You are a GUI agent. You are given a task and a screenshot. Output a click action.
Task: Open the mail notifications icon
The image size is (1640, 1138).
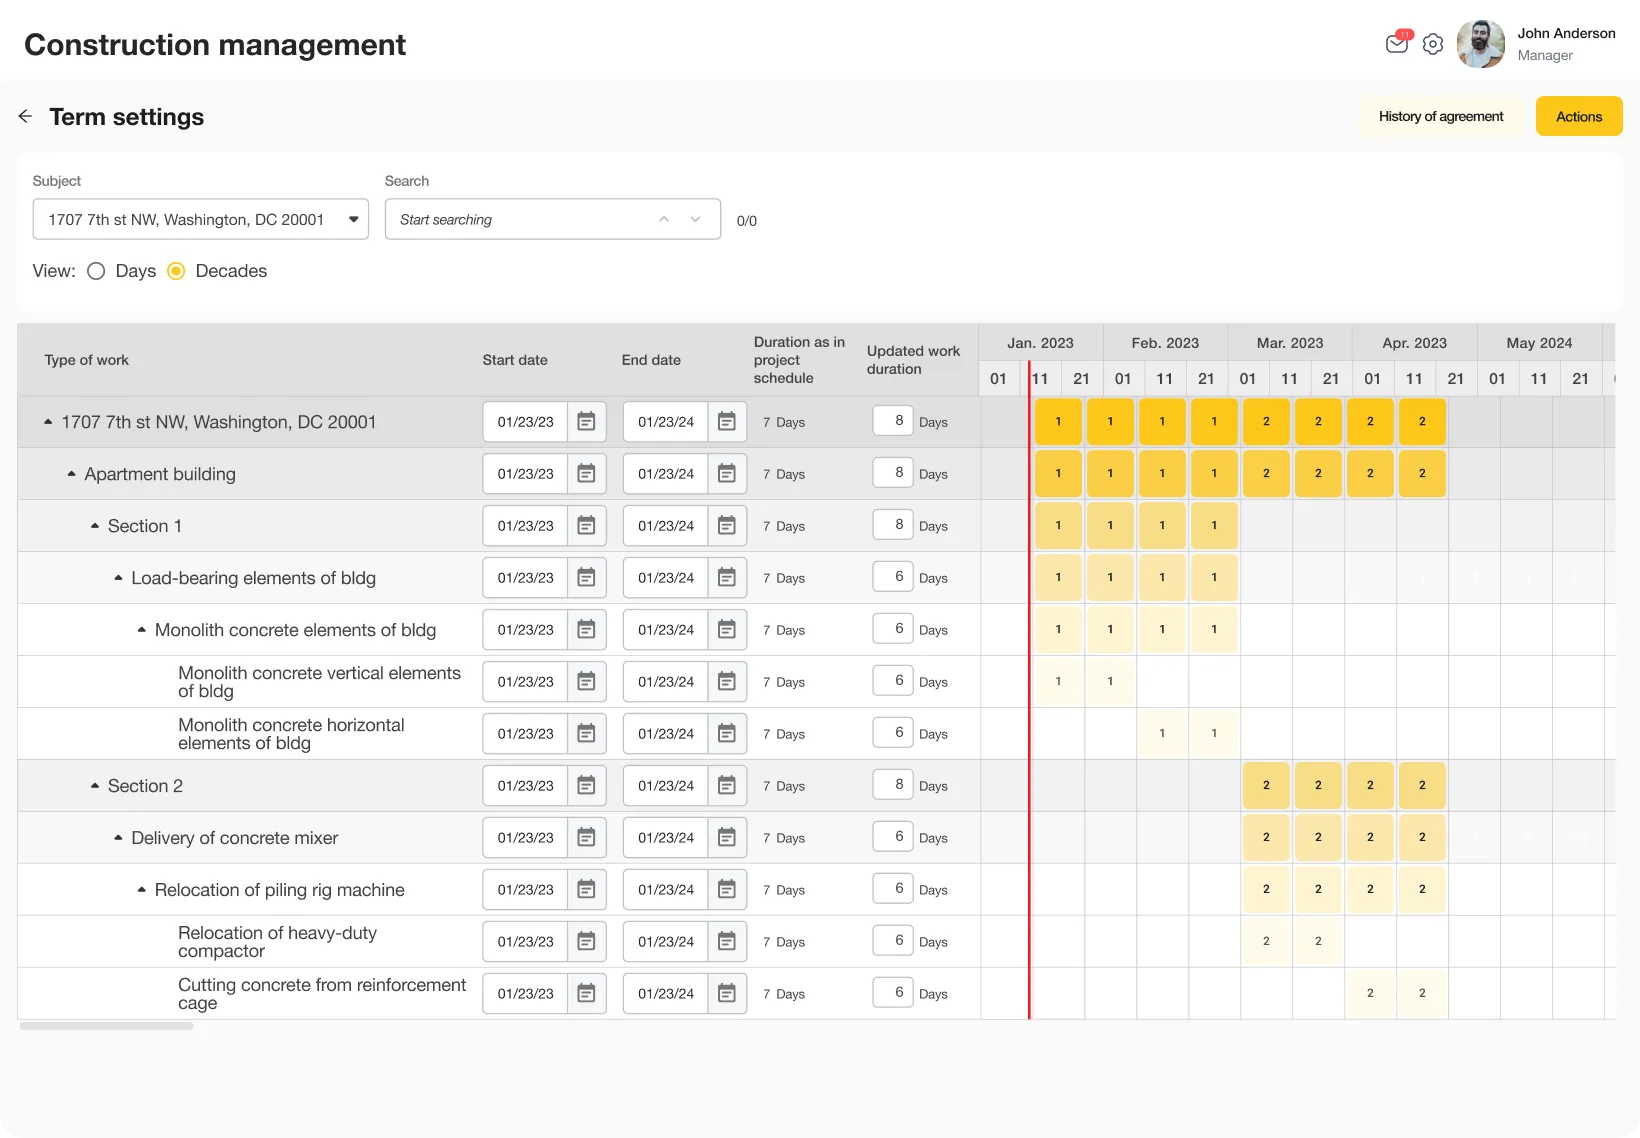(x=1397, y=43)
